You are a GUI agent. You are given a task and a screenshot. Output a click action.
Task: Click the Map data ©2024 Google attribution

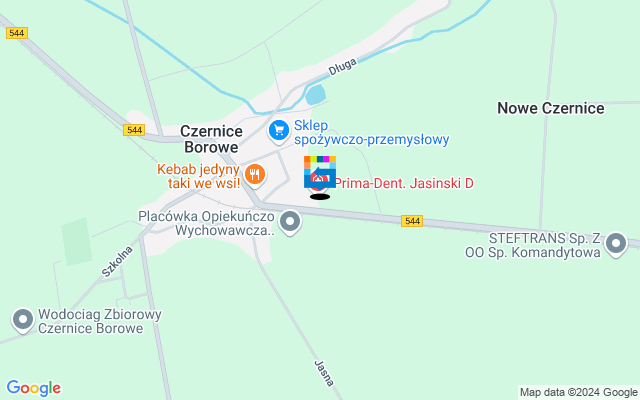(578, 393)
